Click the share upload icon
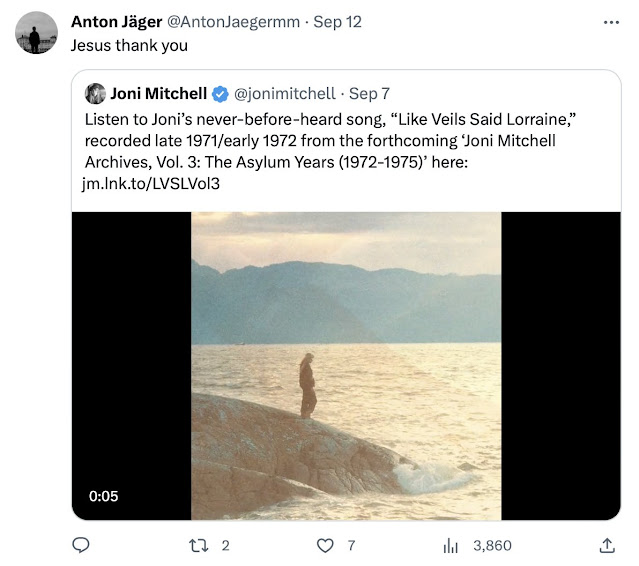 606,546
